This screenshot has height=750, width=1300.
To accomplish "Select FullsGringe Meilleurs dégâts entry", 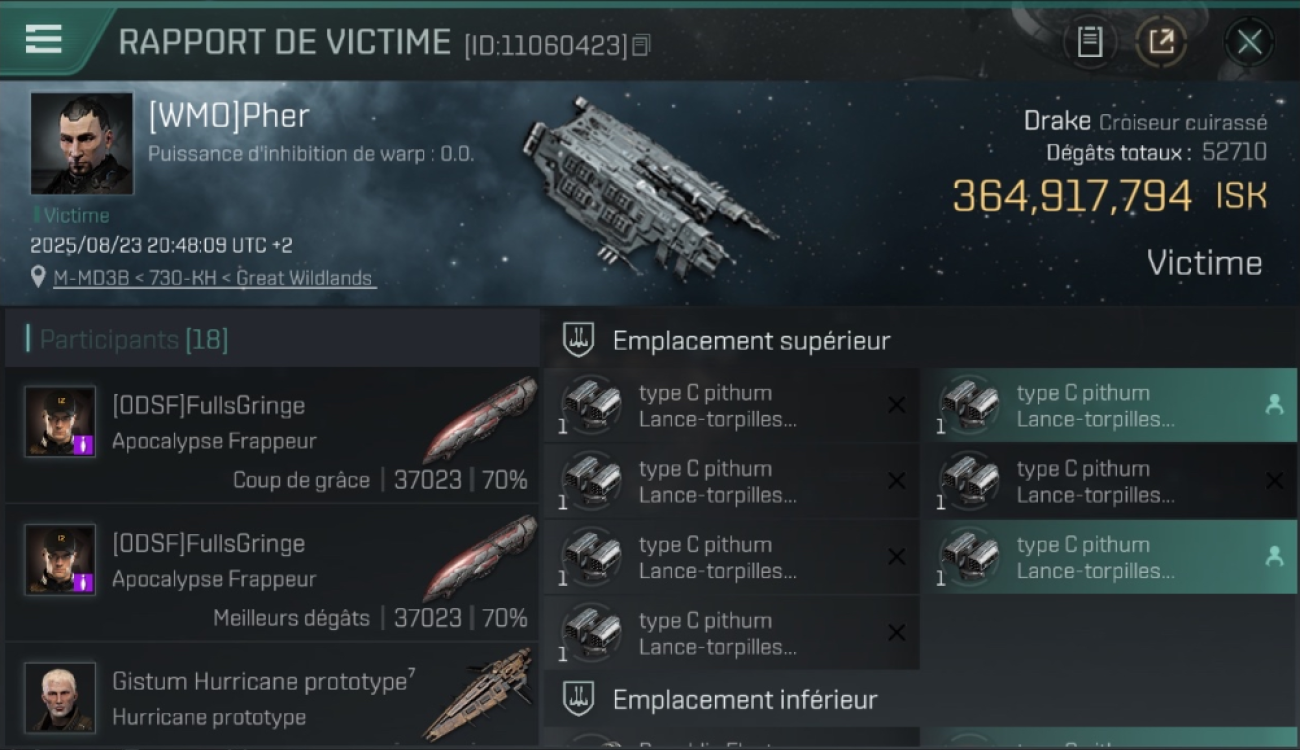I will 272,573.
